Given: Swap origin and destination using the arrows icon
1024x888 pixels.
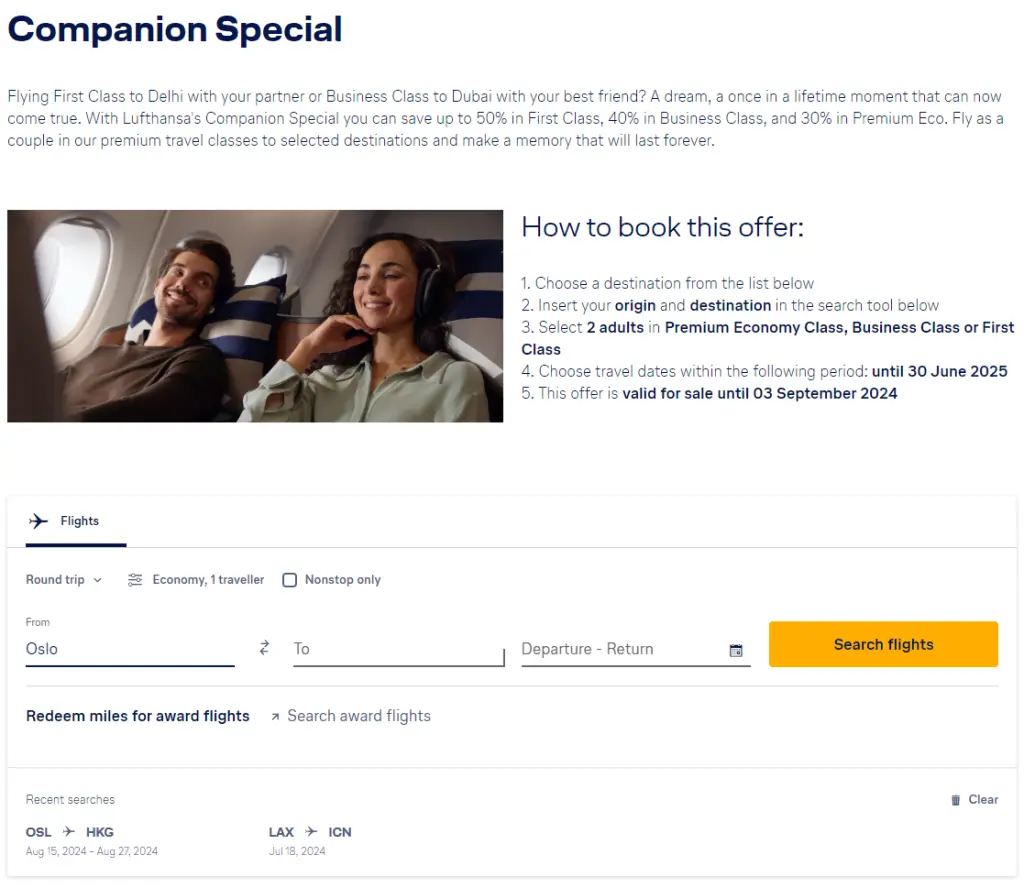Looking at the screenshot, I should tap(263, 647).
